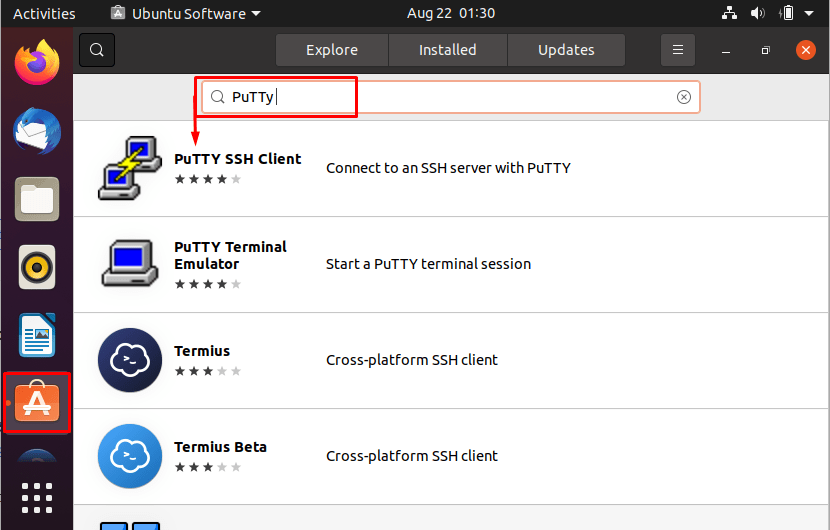This screenshot has width=830, height=530.
Task: Click star rating of Termius
Action: 208,371
